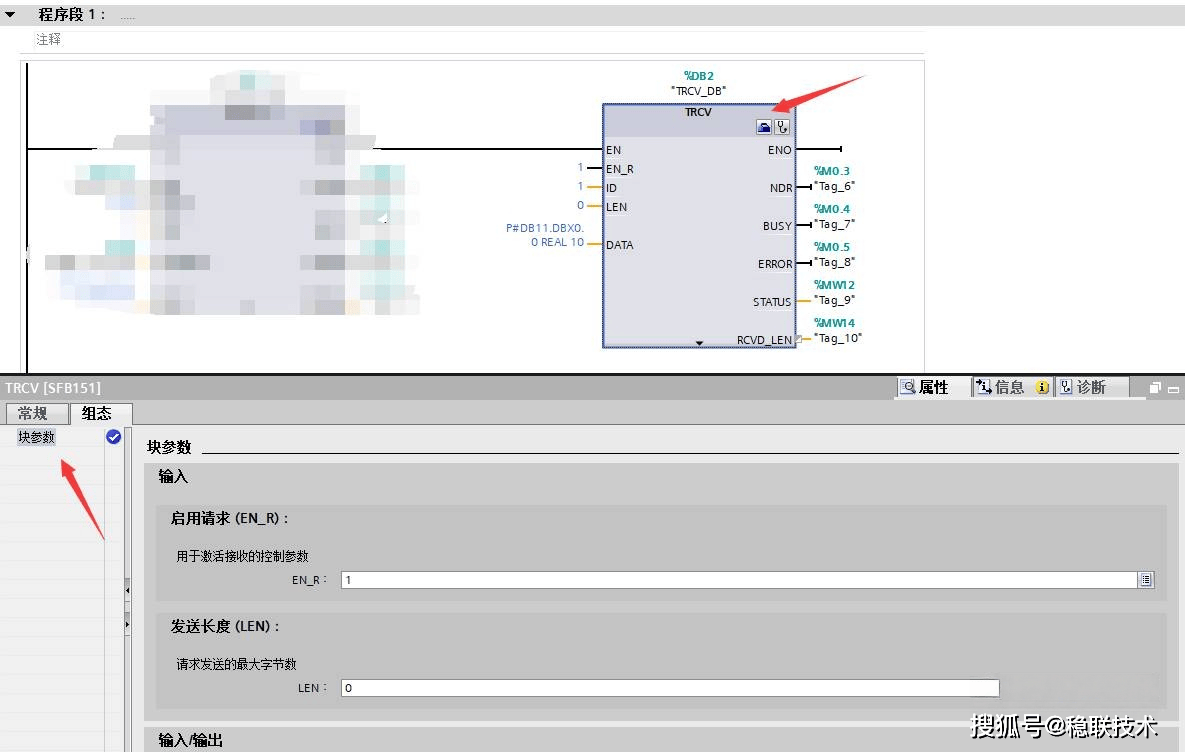Select the 组态 tab
This screenshot has width=1185, height=752.
click(97, 413)
